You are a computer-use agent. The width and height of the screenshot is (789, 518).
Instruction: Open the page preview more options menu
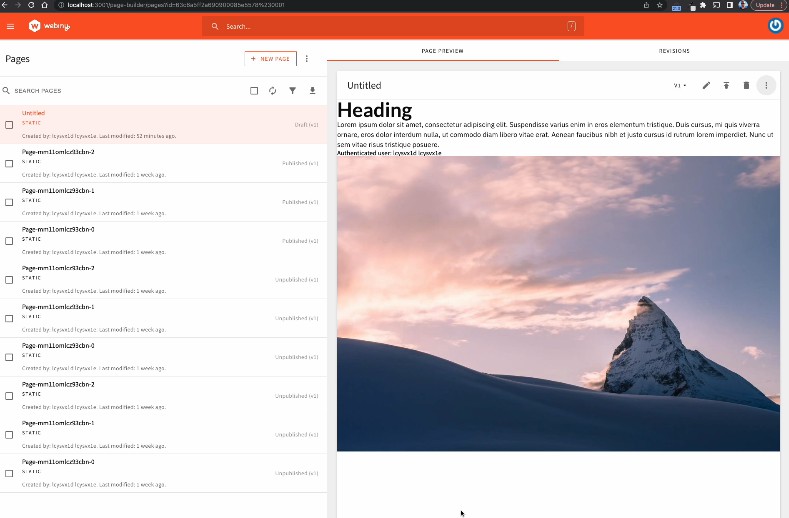point(766,86)
